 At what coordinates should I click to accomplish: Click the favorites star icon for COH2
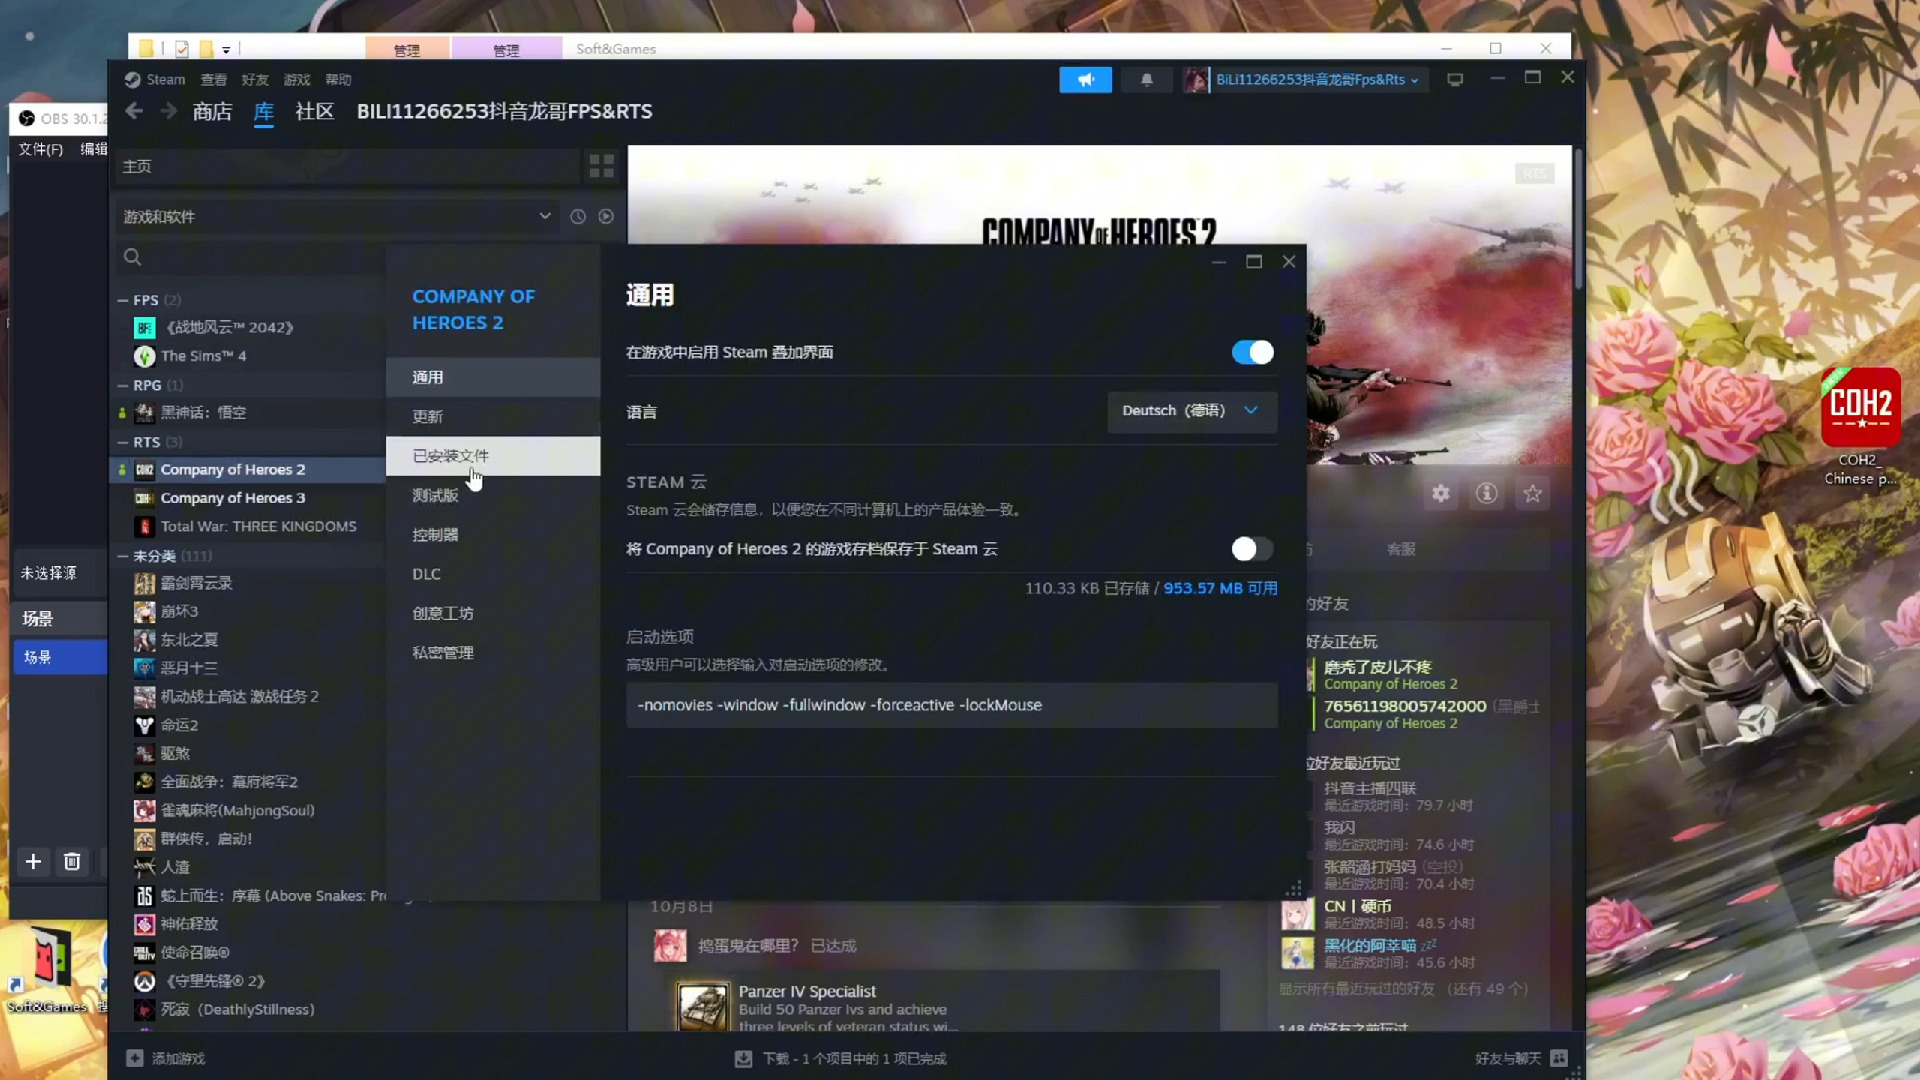coord(1532,493)
